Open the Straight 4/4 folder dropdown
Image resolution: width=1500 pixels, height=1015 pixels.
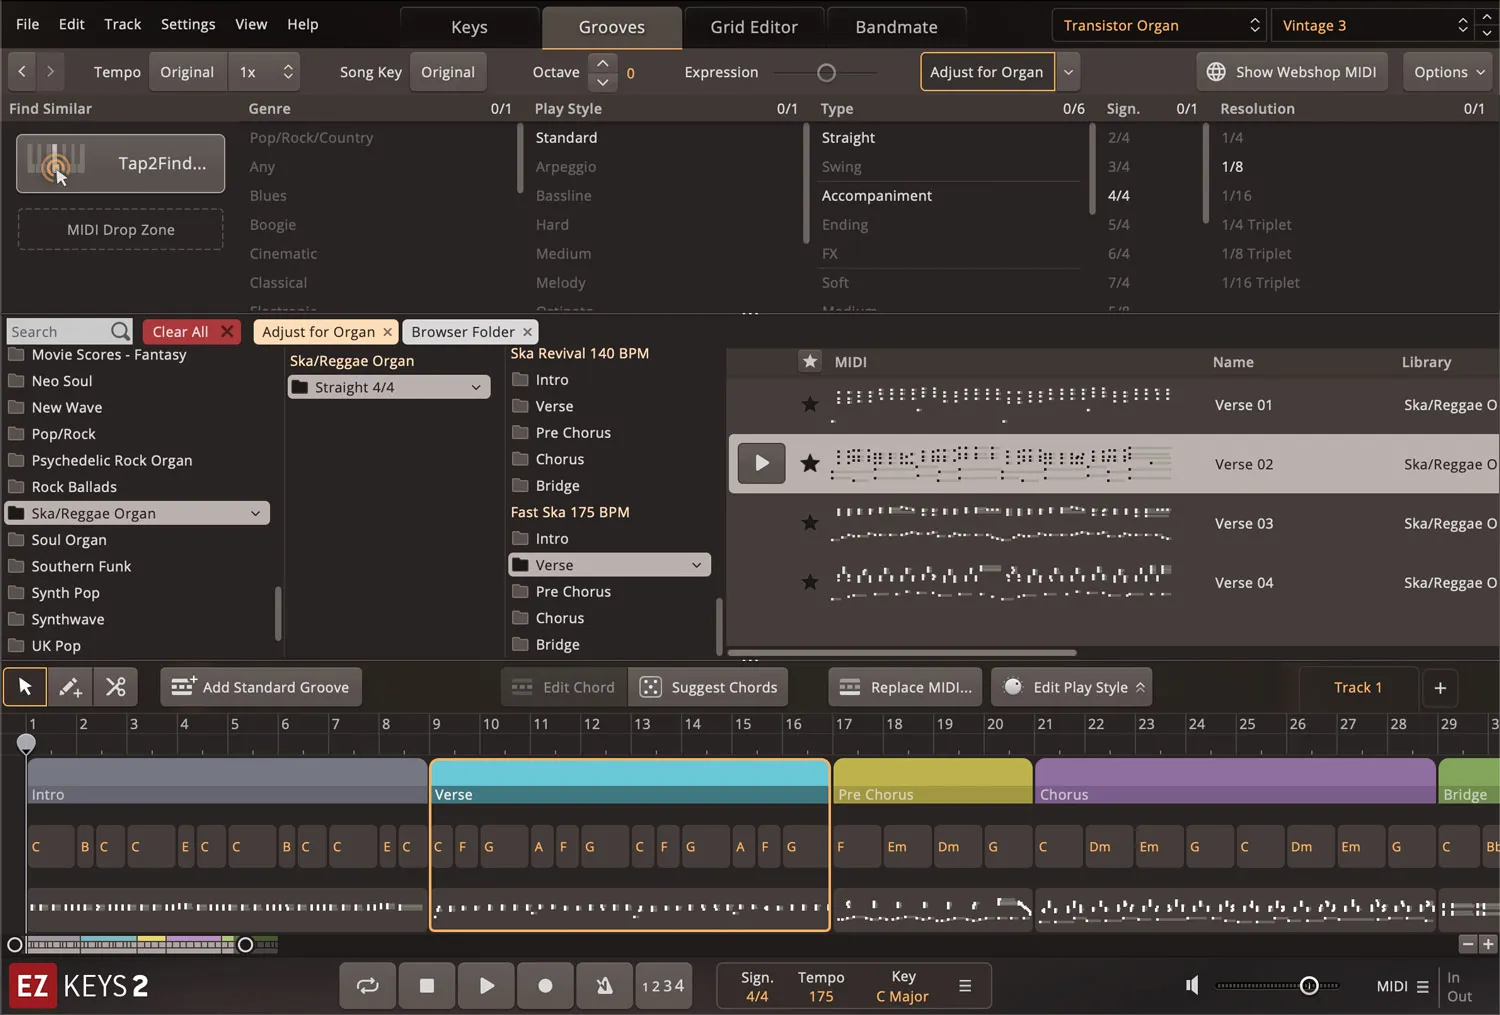click(389, 387)
